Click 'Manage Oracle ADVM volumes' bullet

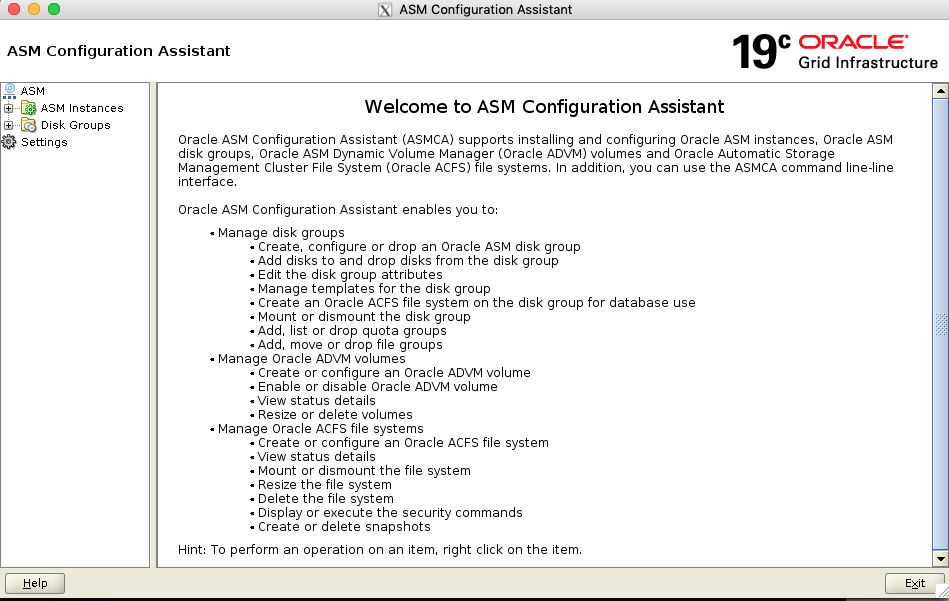312,358
